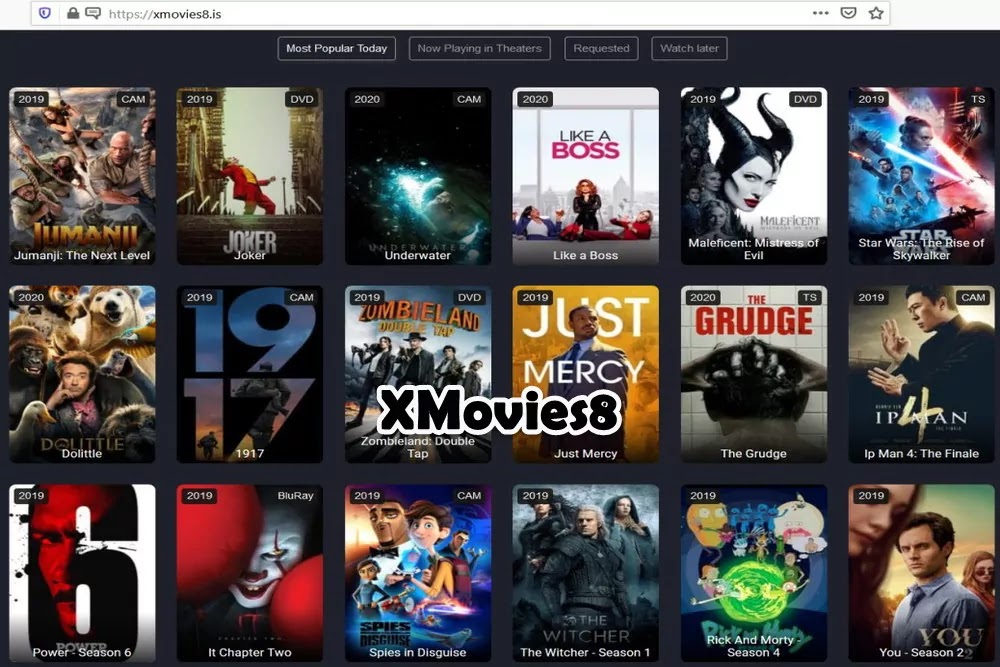Click the xmovies8.is address bar URL
The width and height of the screenshot is (1000, 667).
(165, 14)
